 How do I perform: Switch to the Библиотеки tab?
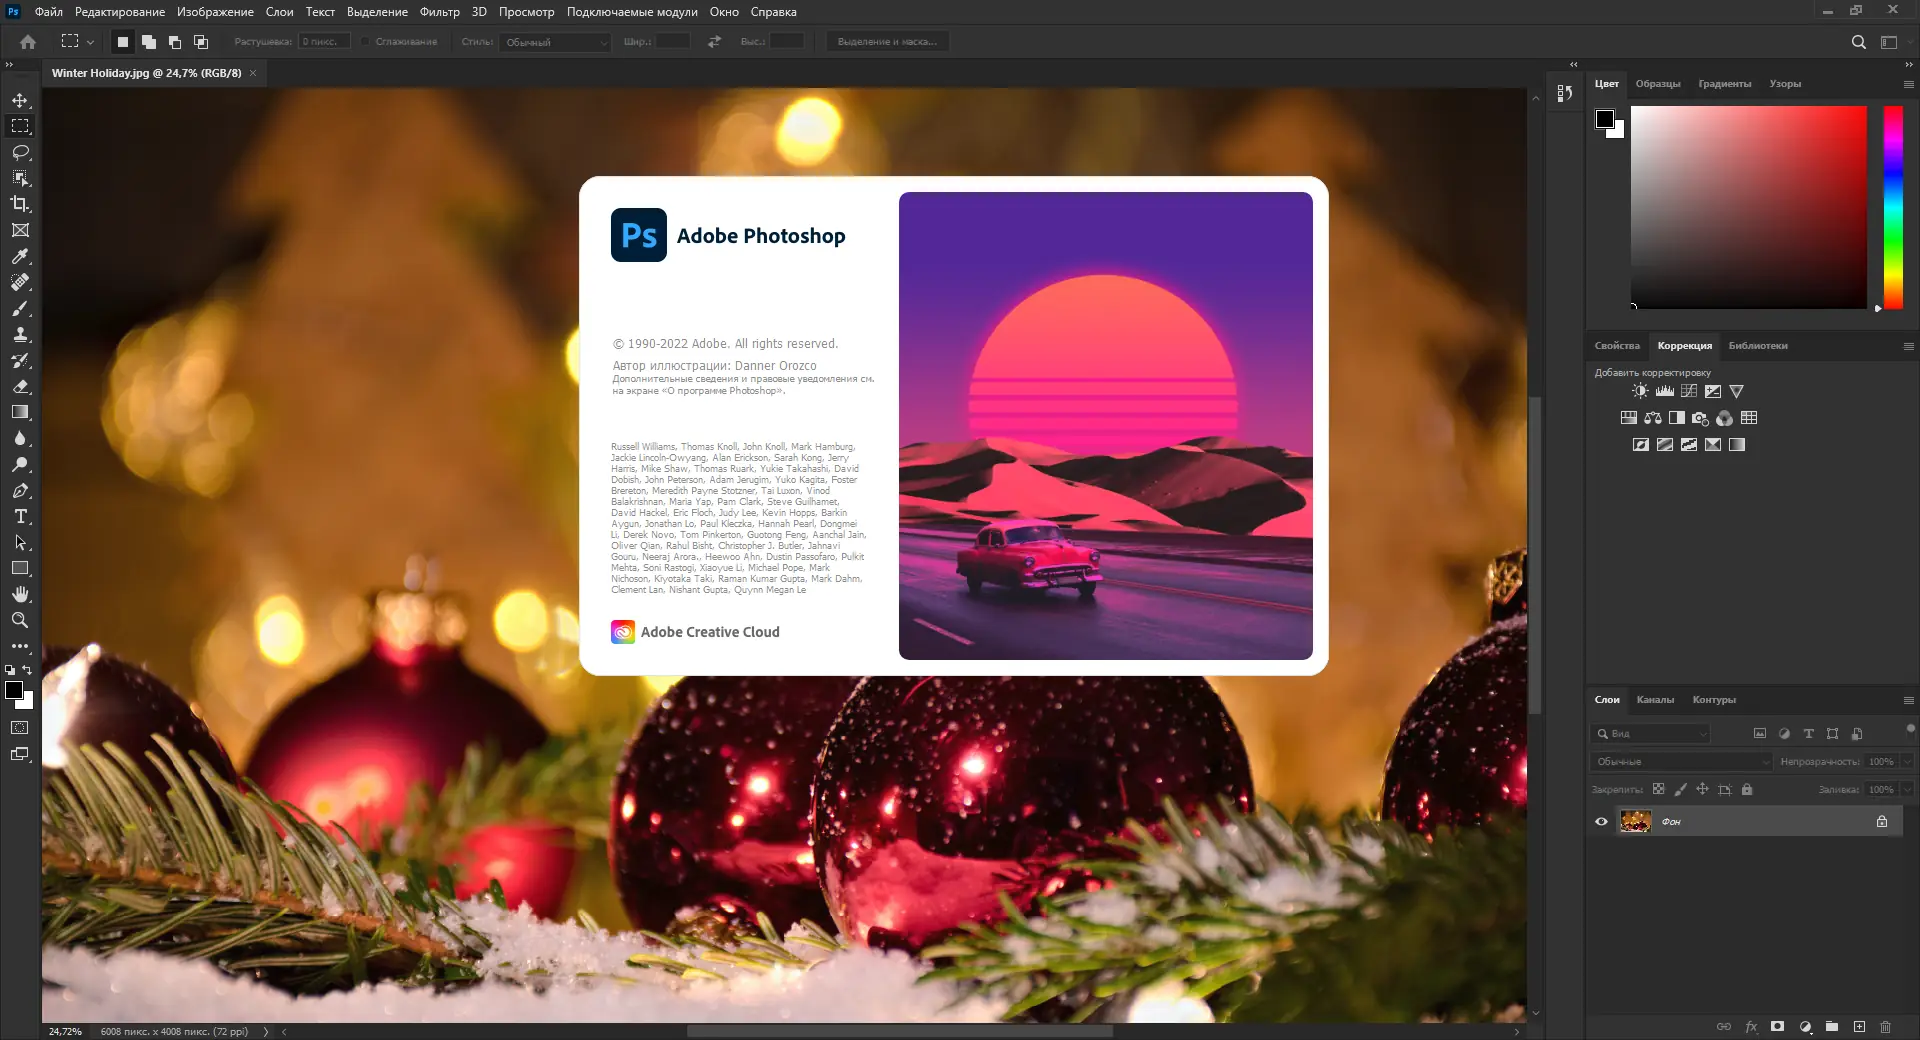click(x=1758, y=346)
